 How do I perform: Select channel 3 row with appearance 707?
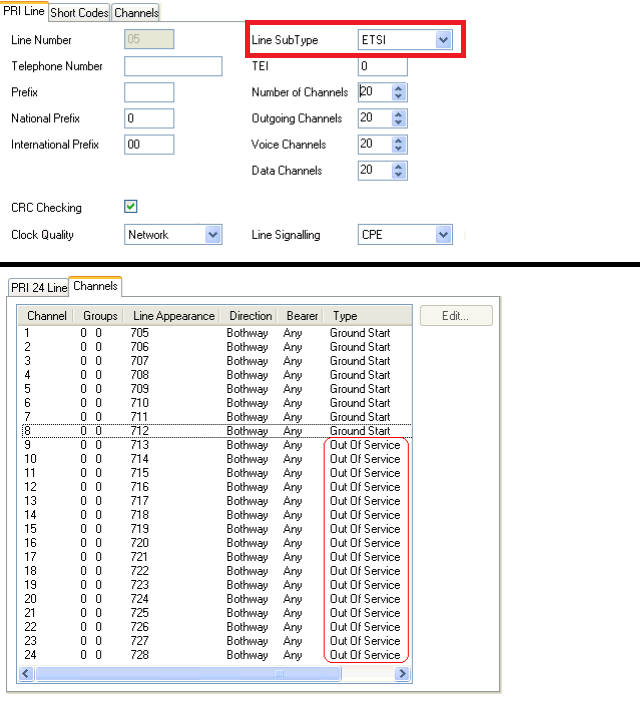pos(215,361)
